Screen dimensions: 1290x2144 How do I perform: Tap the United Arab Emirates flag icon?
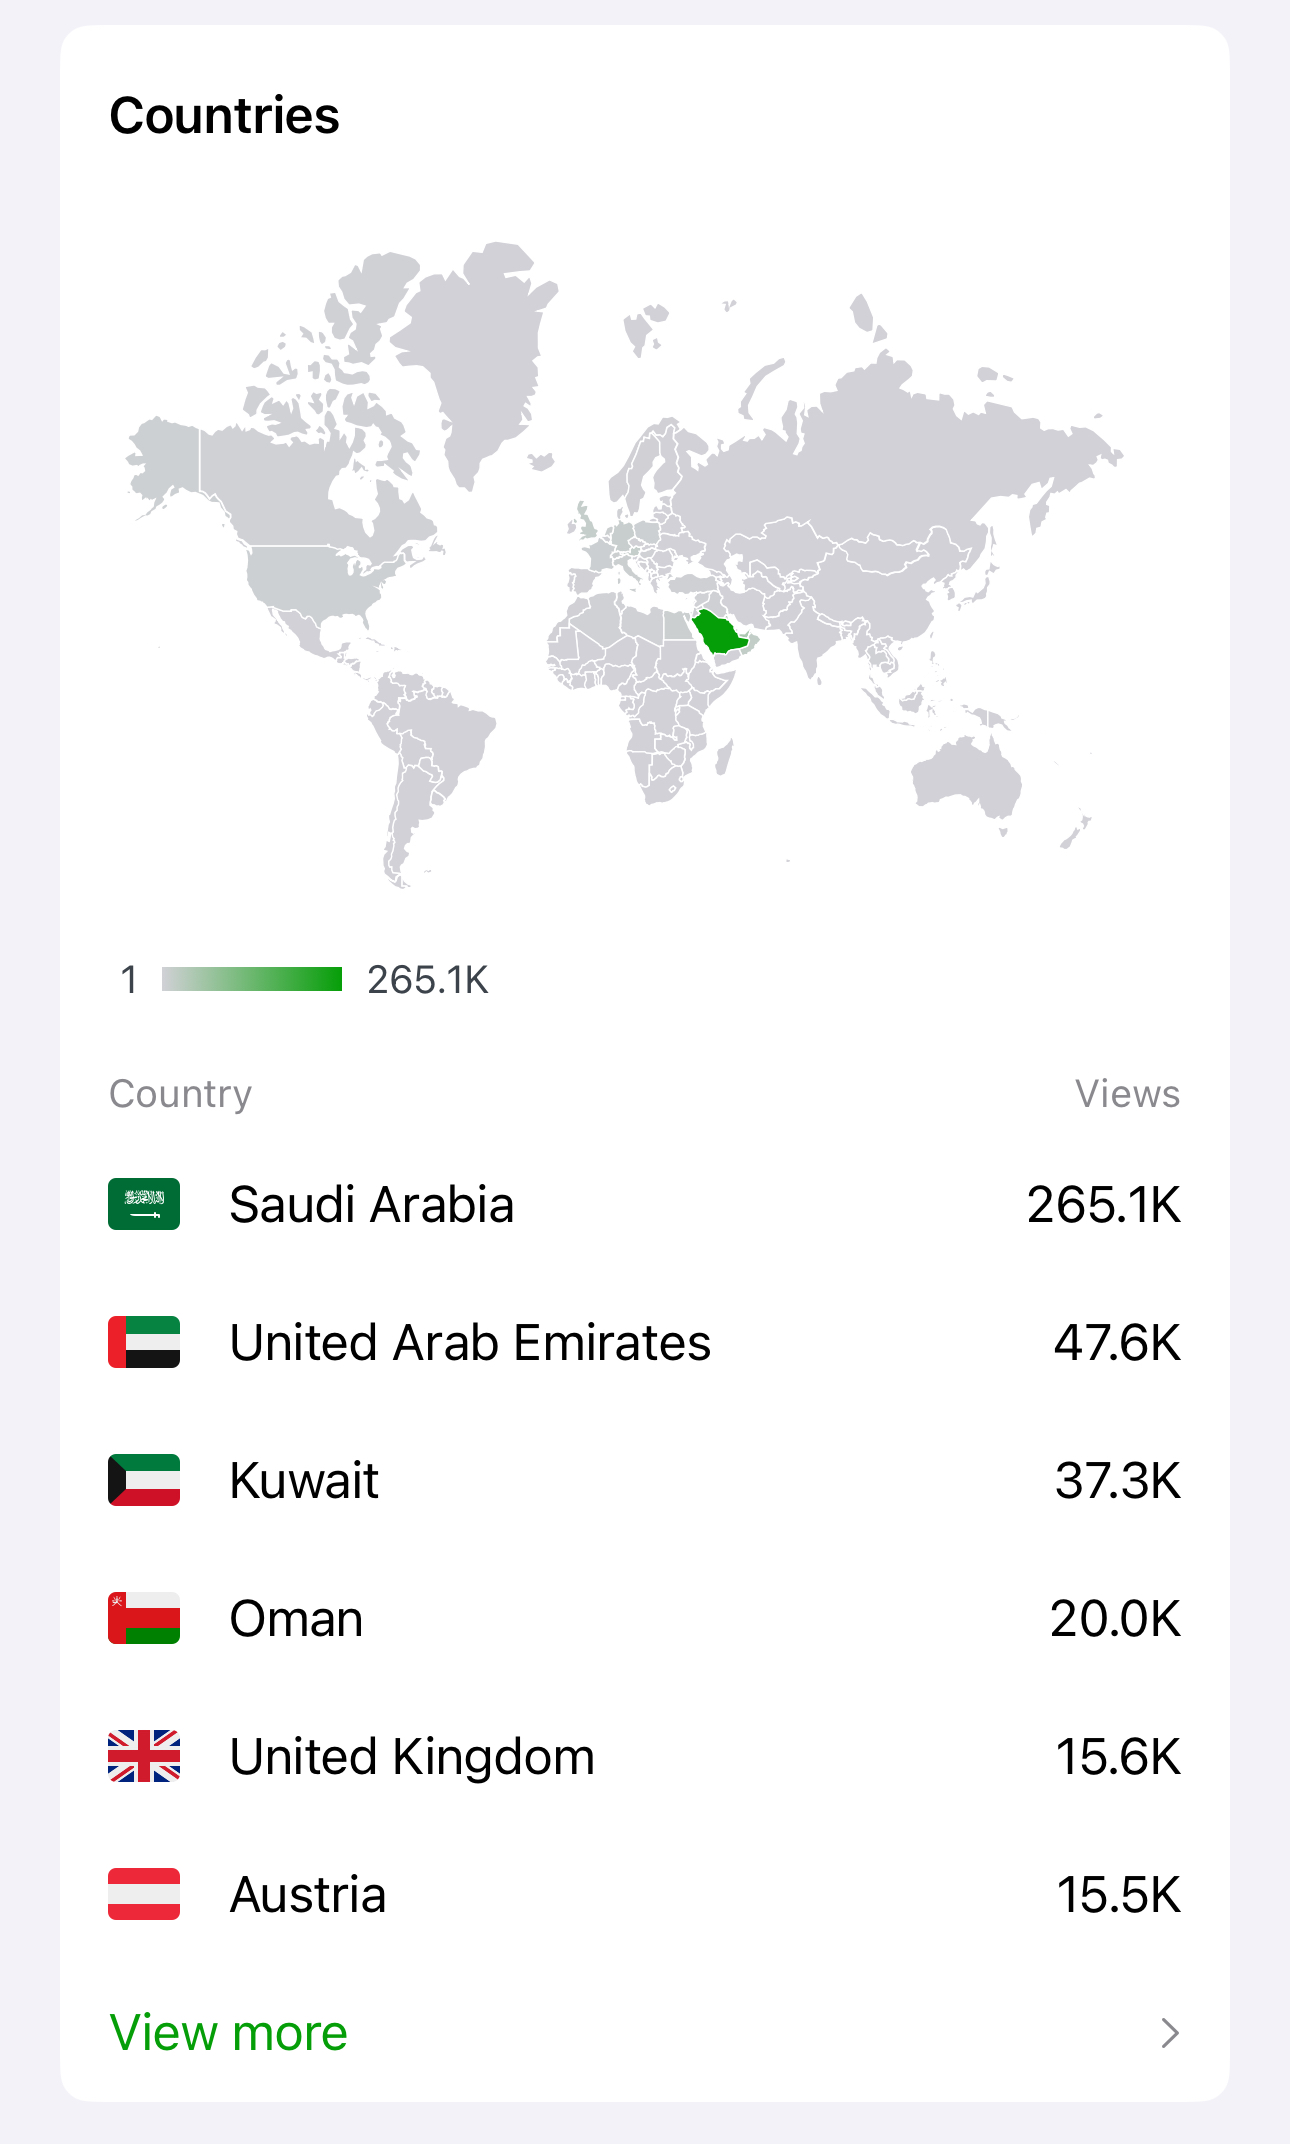[144, 1342]
